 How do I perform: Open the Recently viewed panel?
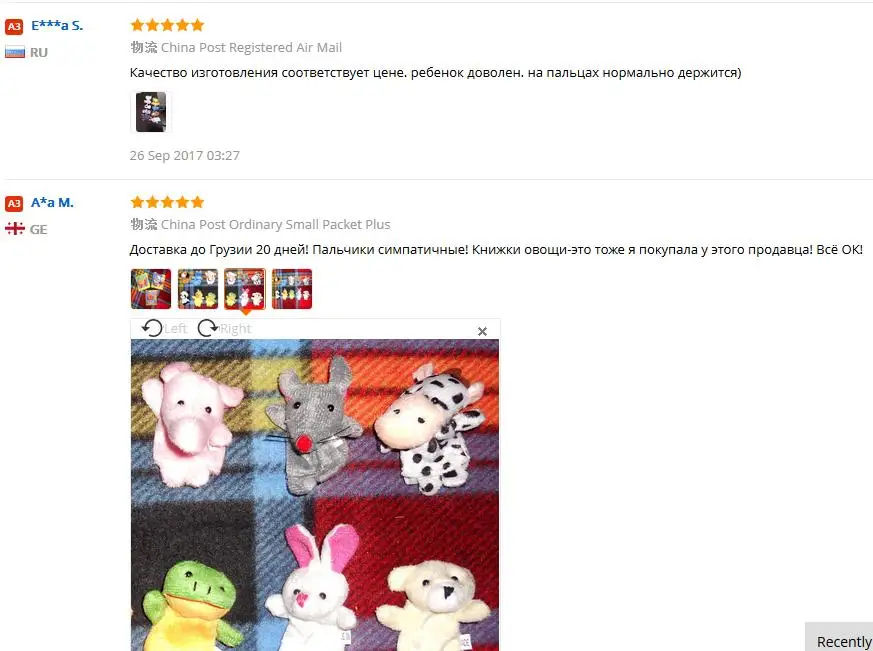click(x=840, y=637)
